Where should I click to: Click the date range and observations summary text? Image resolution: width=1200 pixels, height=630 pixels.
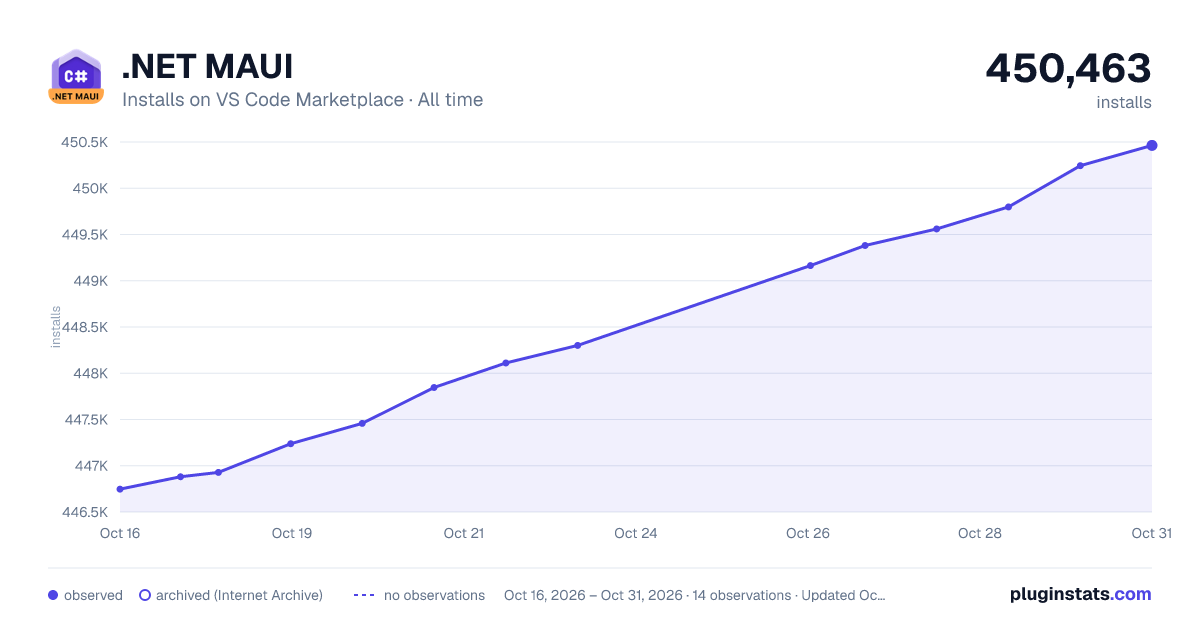695,595
